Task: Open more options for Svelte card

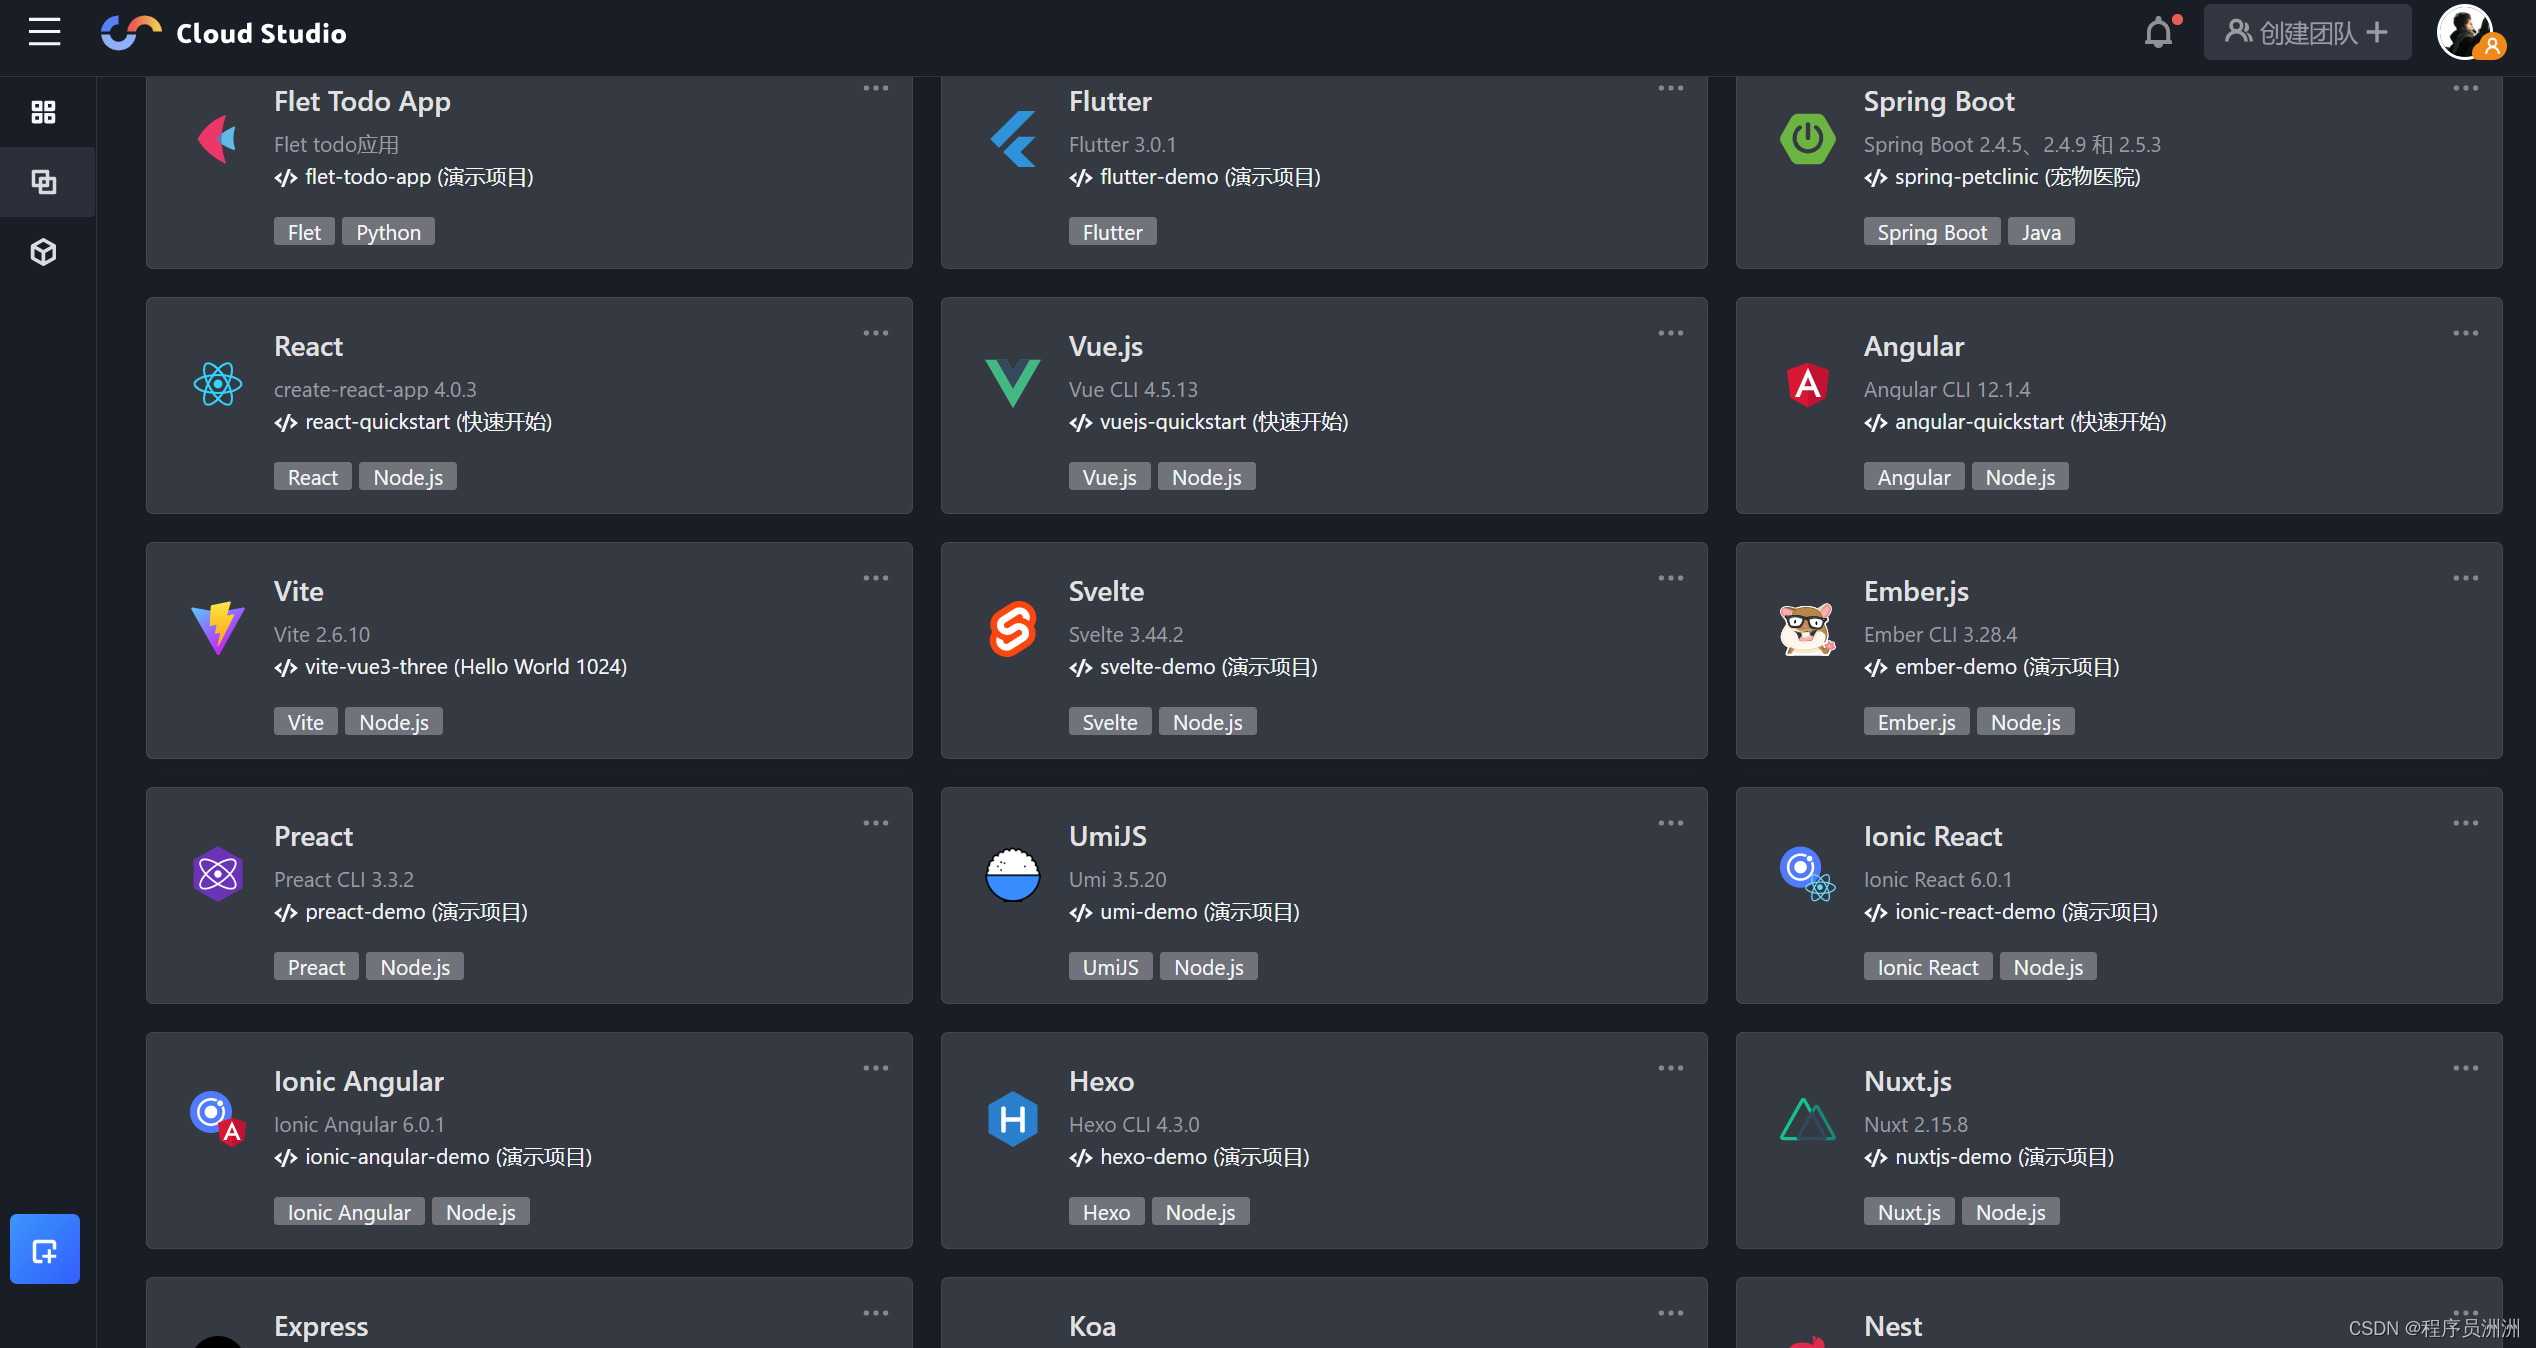Action: point(1671,578)
